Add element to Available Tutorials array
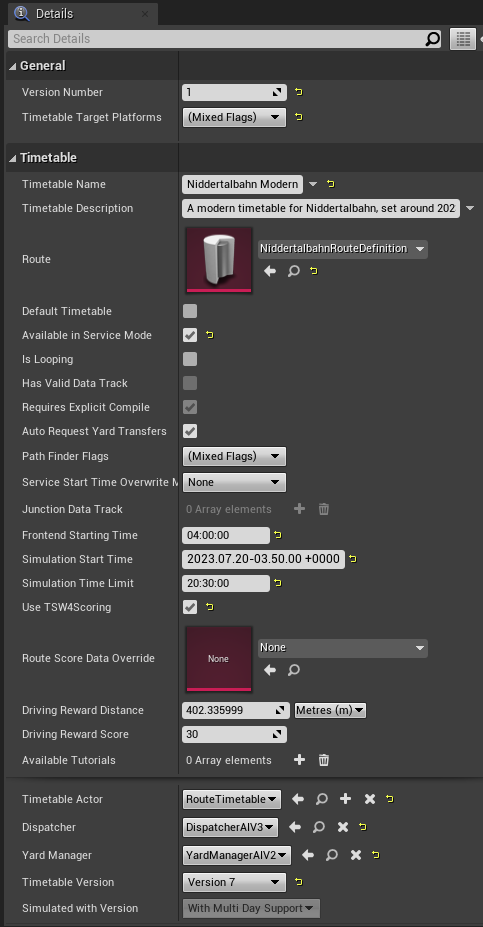483x927 pixels. coord(300,760)
